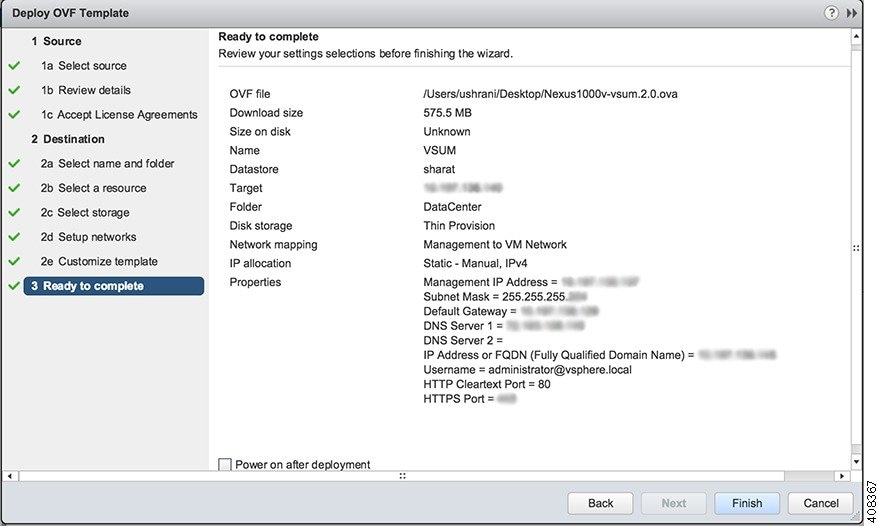Open step 2e Customize template
The image size is (878, 526).
(99, 262)
